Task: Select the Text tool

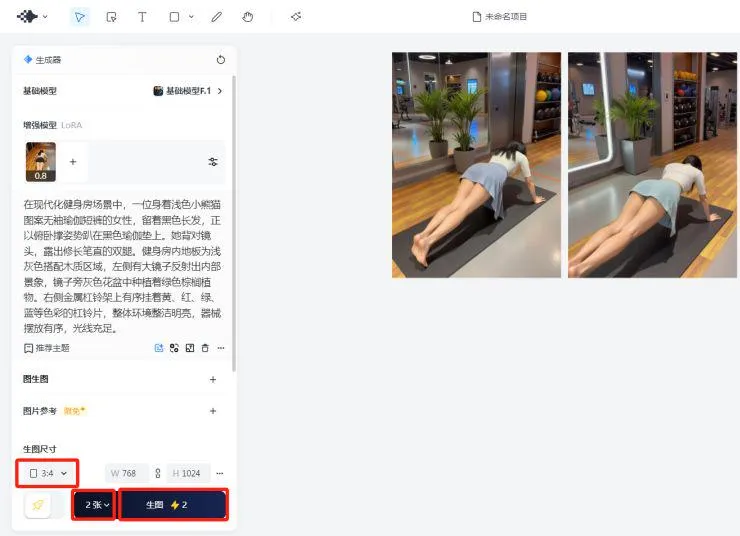Action: (x=142, y=17)
